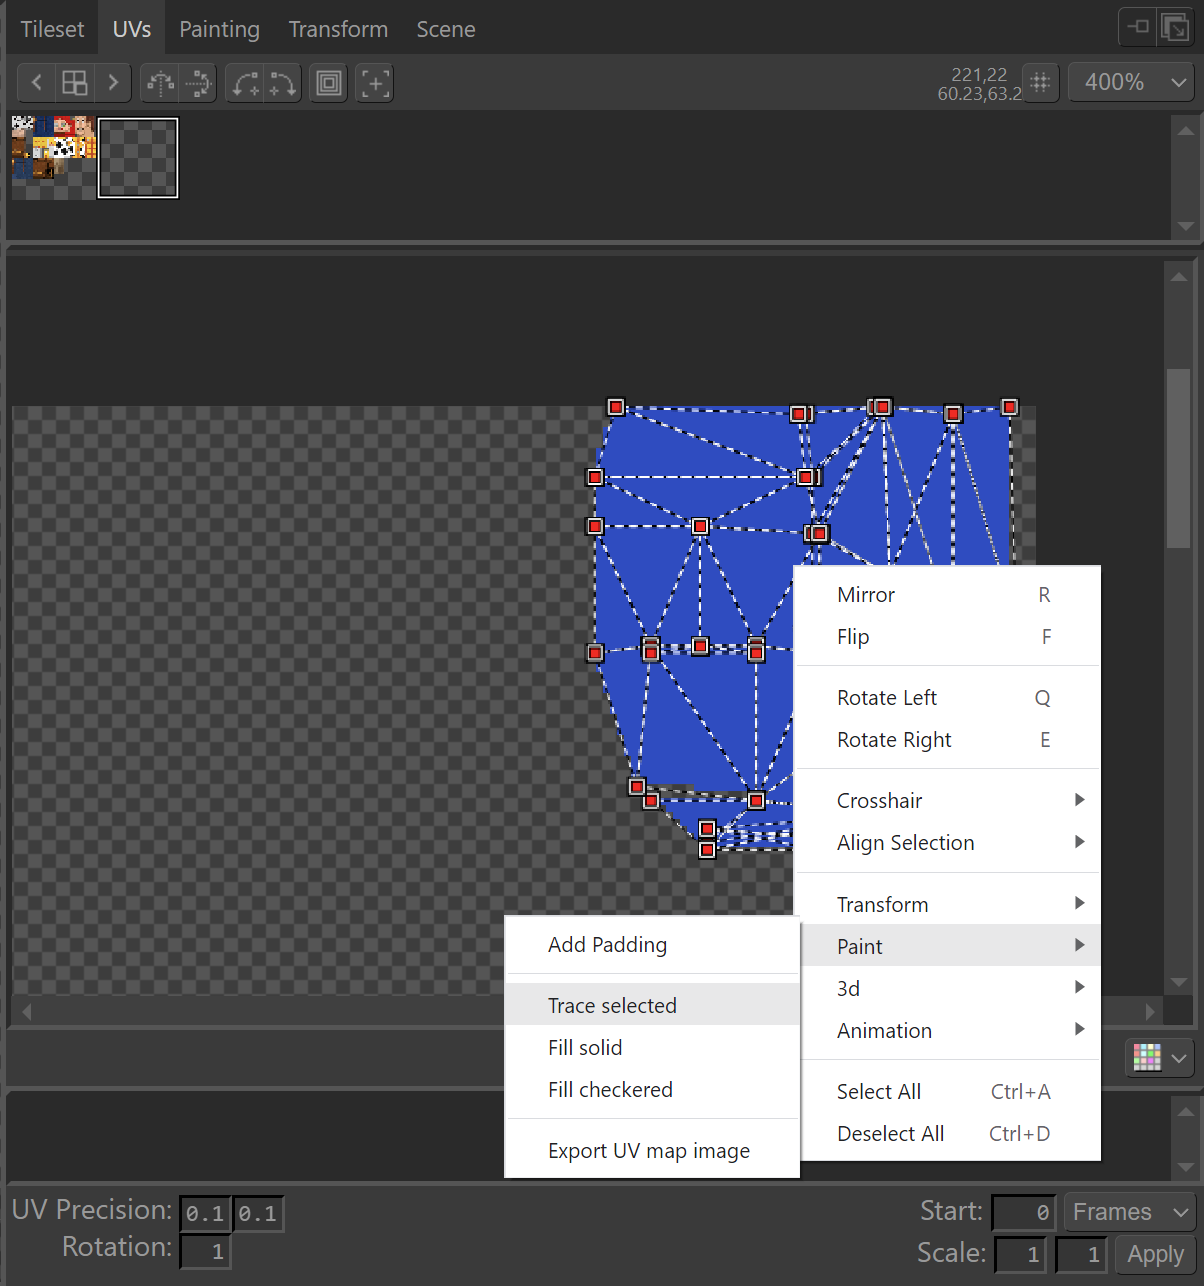This screenshot has height=1286, width=1204.
Task: Click the tile grid icon in toolbar
Action: pos(75,82)
